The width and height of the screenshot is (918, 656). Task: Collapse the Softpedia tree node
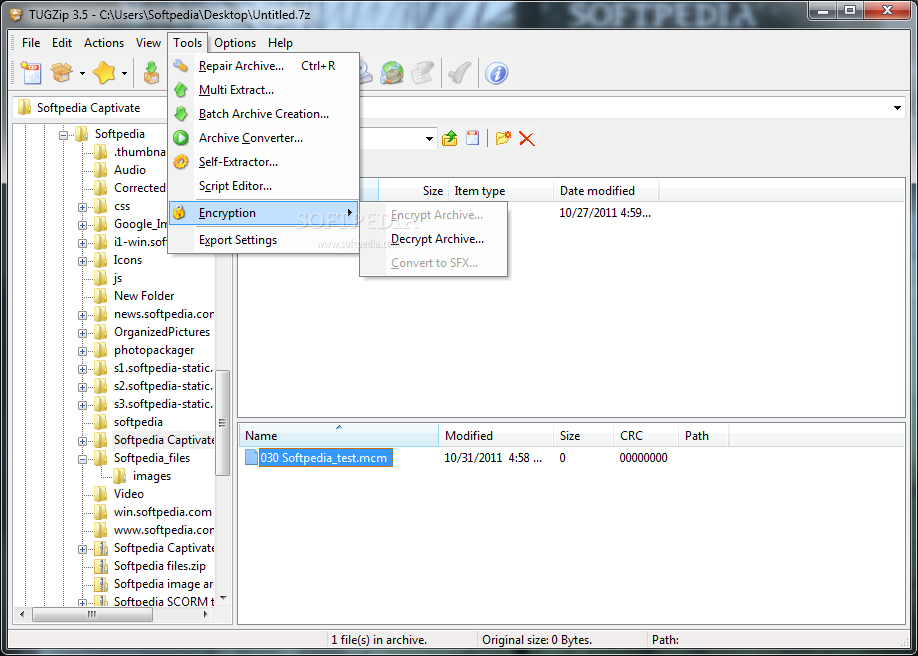(x=63, y=135)
